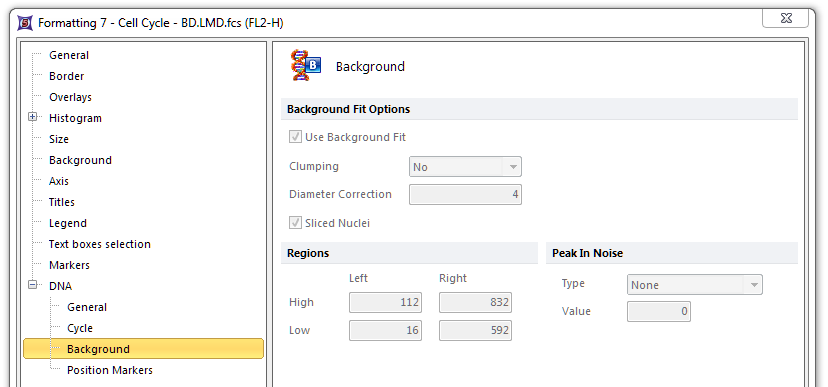Select General under the DNA node
The height and width of the screenshot is (387, 828).
click(87, 307)
